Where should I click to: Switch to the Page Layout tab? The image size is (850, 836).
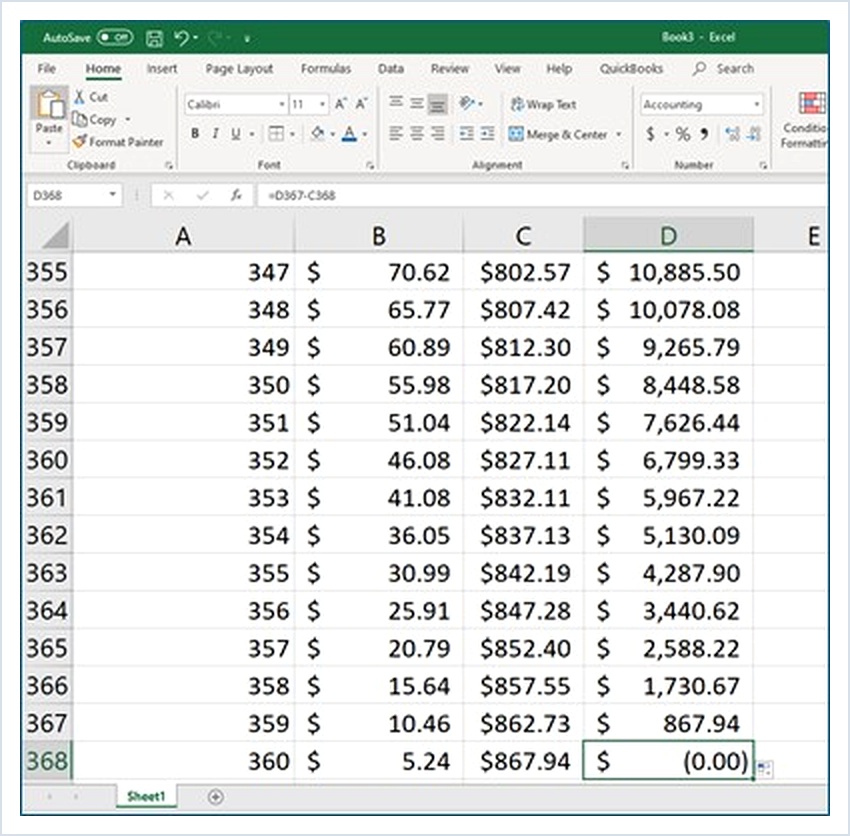[239, 69]
